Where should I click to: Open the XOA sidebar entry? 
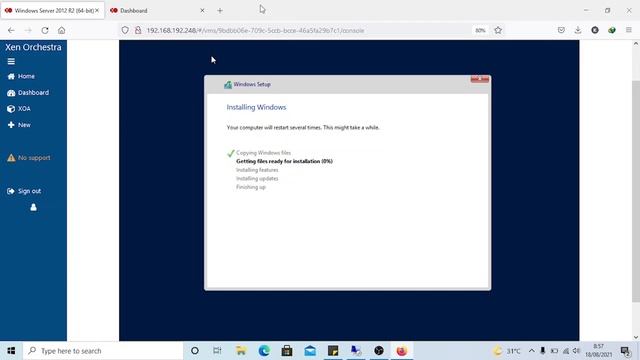coord(19,109)
